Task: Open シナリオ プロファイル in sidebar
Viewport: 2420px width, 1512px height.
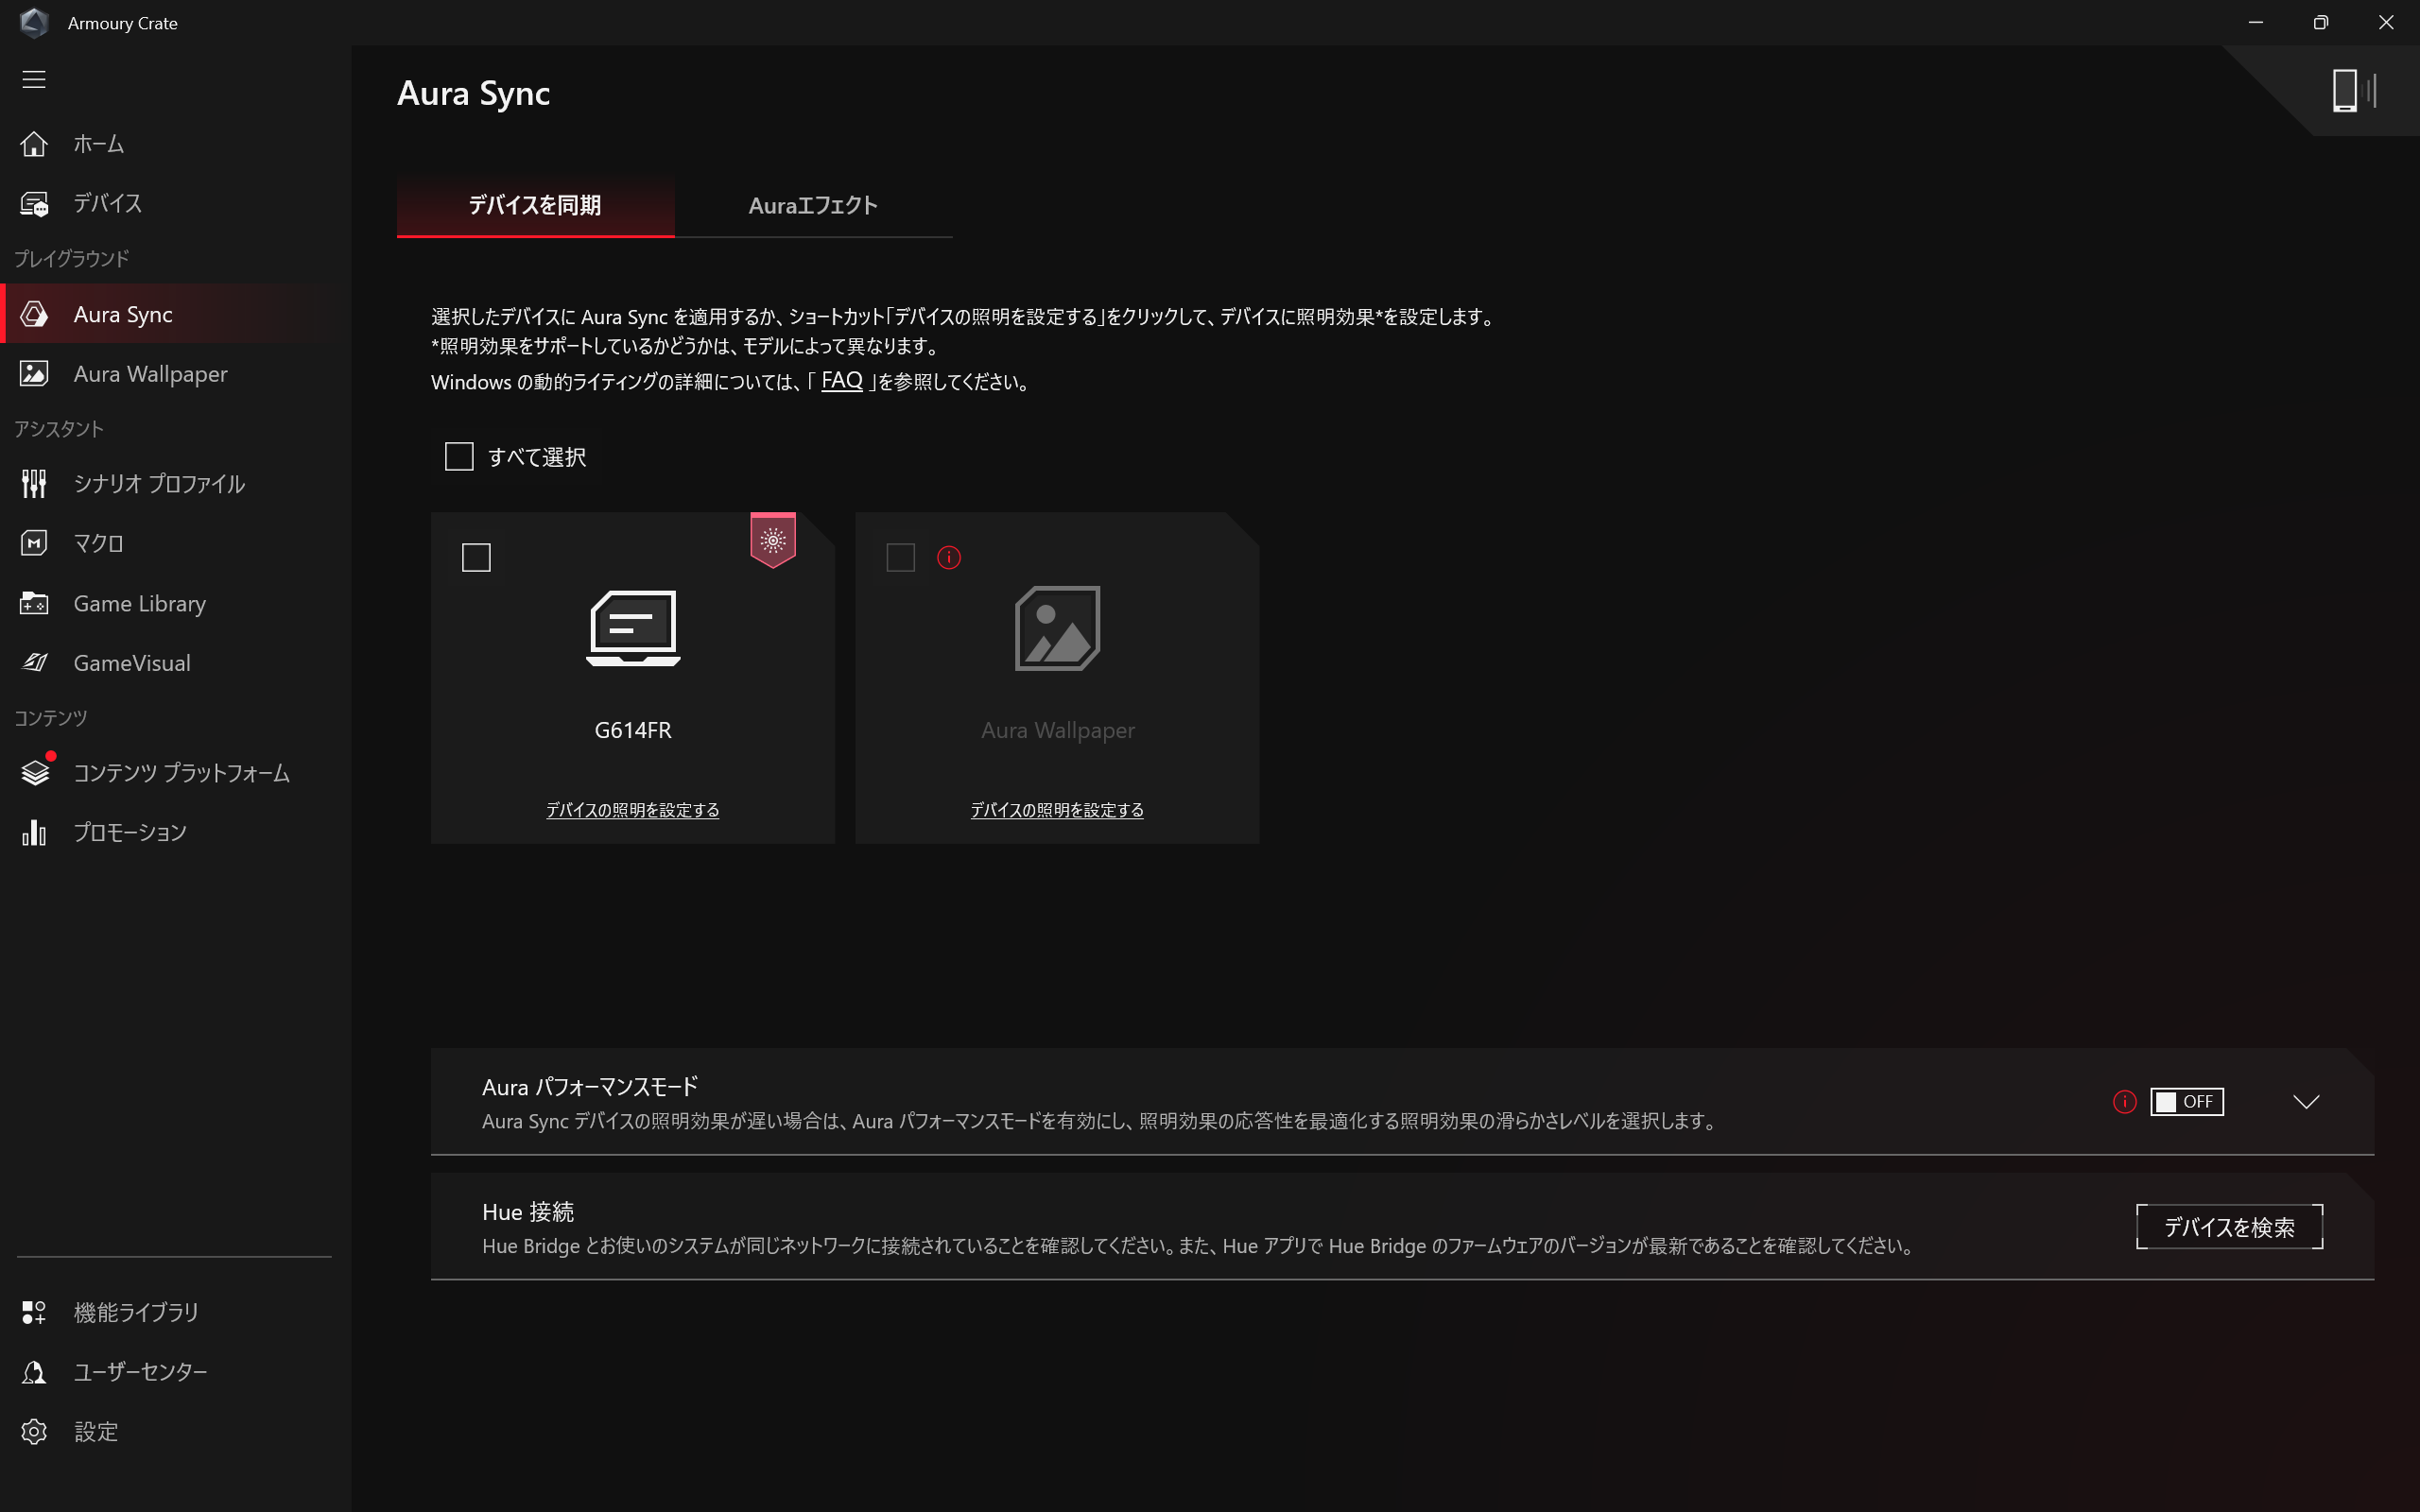Action: [158, 484]
